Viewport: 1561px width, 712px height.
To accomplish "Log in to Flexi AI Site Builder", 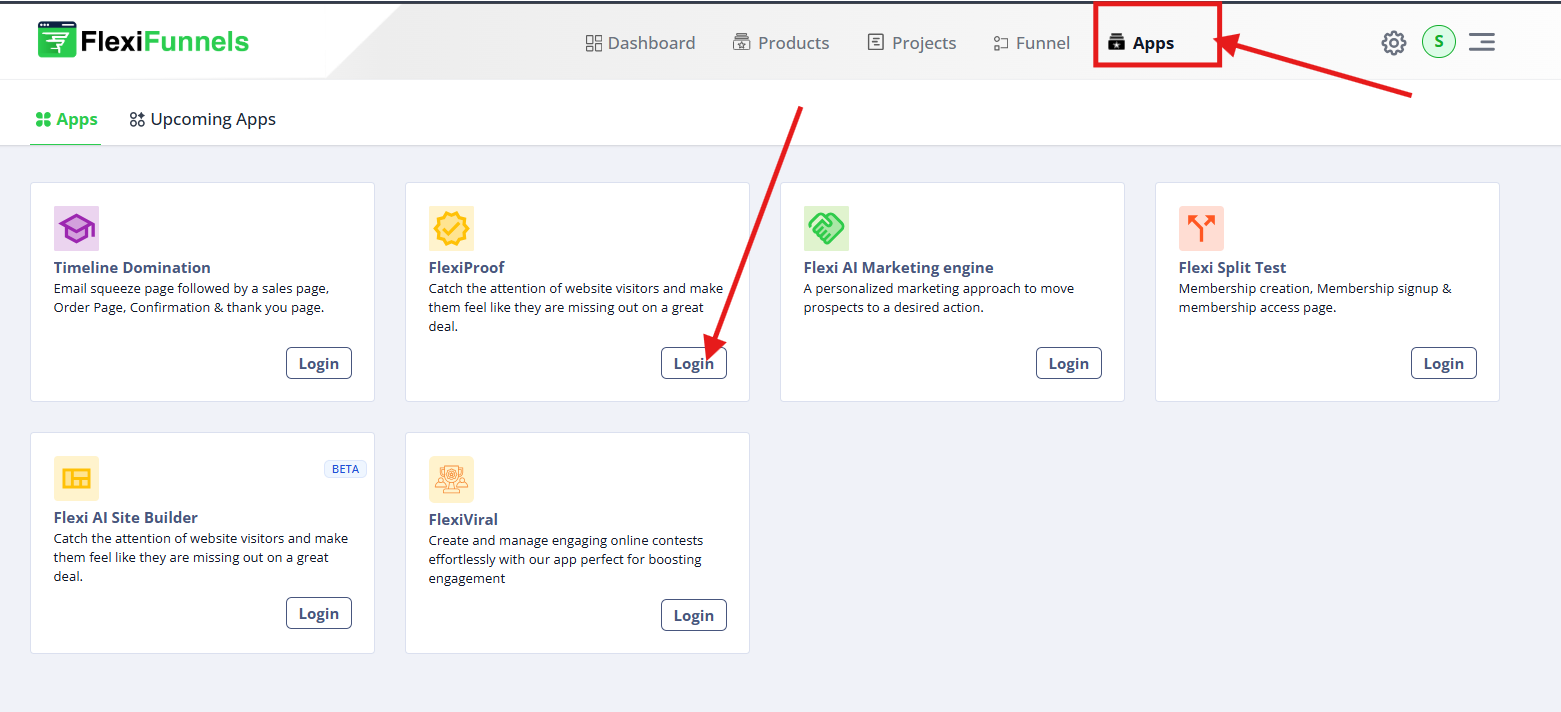I will pyautogui.click(x=319, y=613).
